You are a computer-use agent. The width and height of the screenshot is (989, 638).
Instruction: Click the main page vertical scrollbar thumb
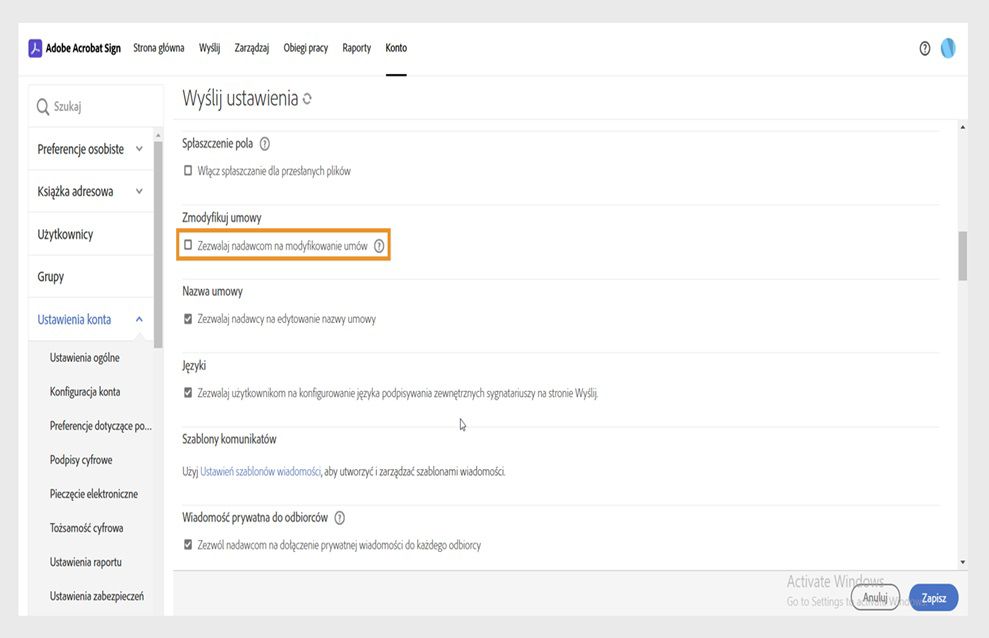coord(962,255)
